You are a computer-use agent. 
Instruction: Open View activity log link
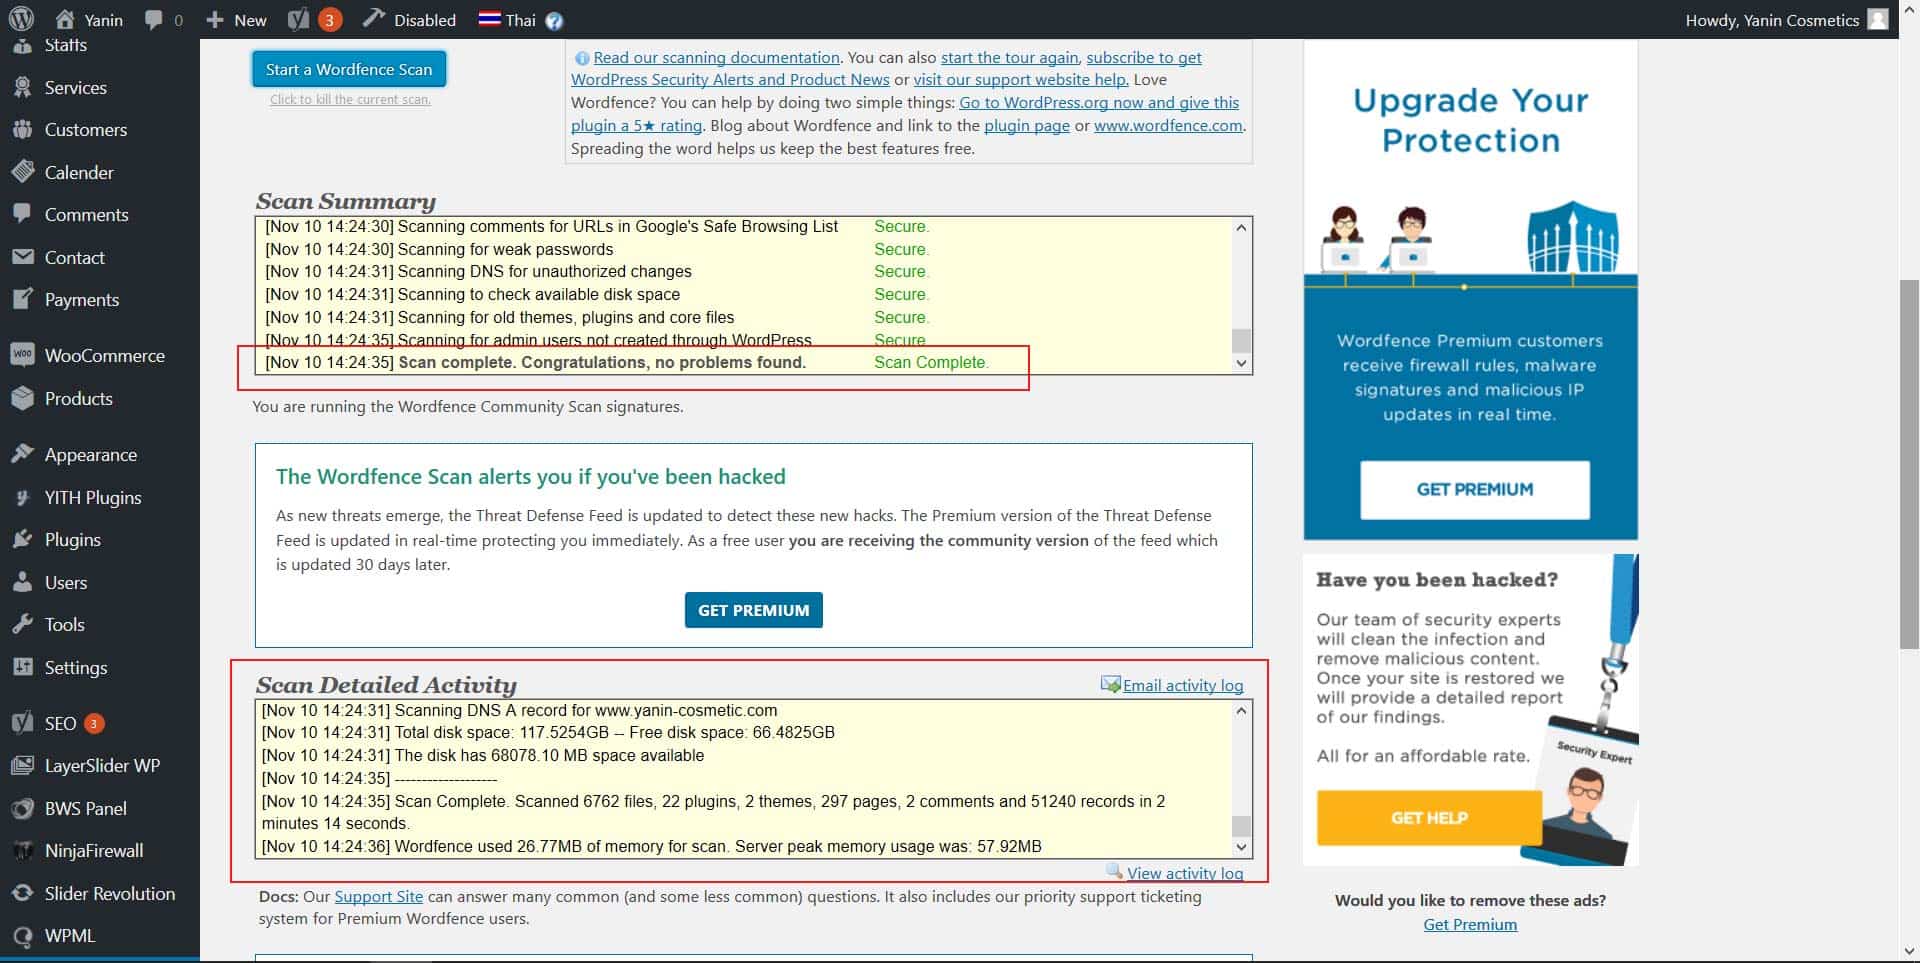click(x=1185, y=873)
